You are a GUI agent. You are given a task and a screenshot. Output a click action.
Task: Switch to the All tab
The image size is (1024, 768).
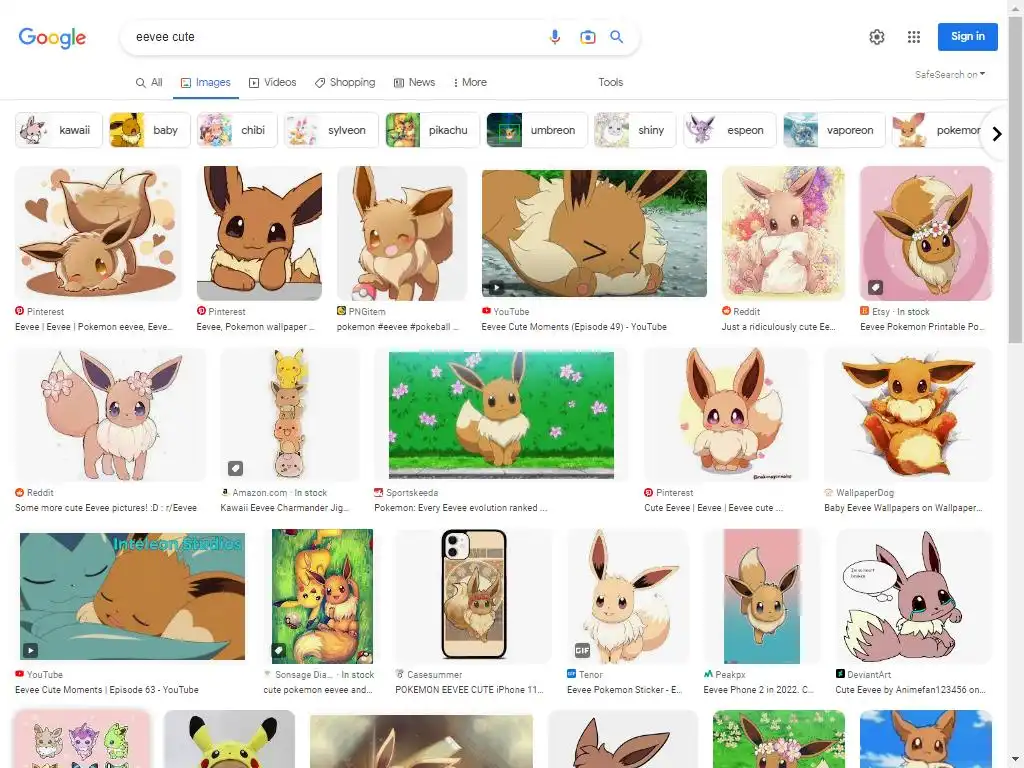[149, 82]
